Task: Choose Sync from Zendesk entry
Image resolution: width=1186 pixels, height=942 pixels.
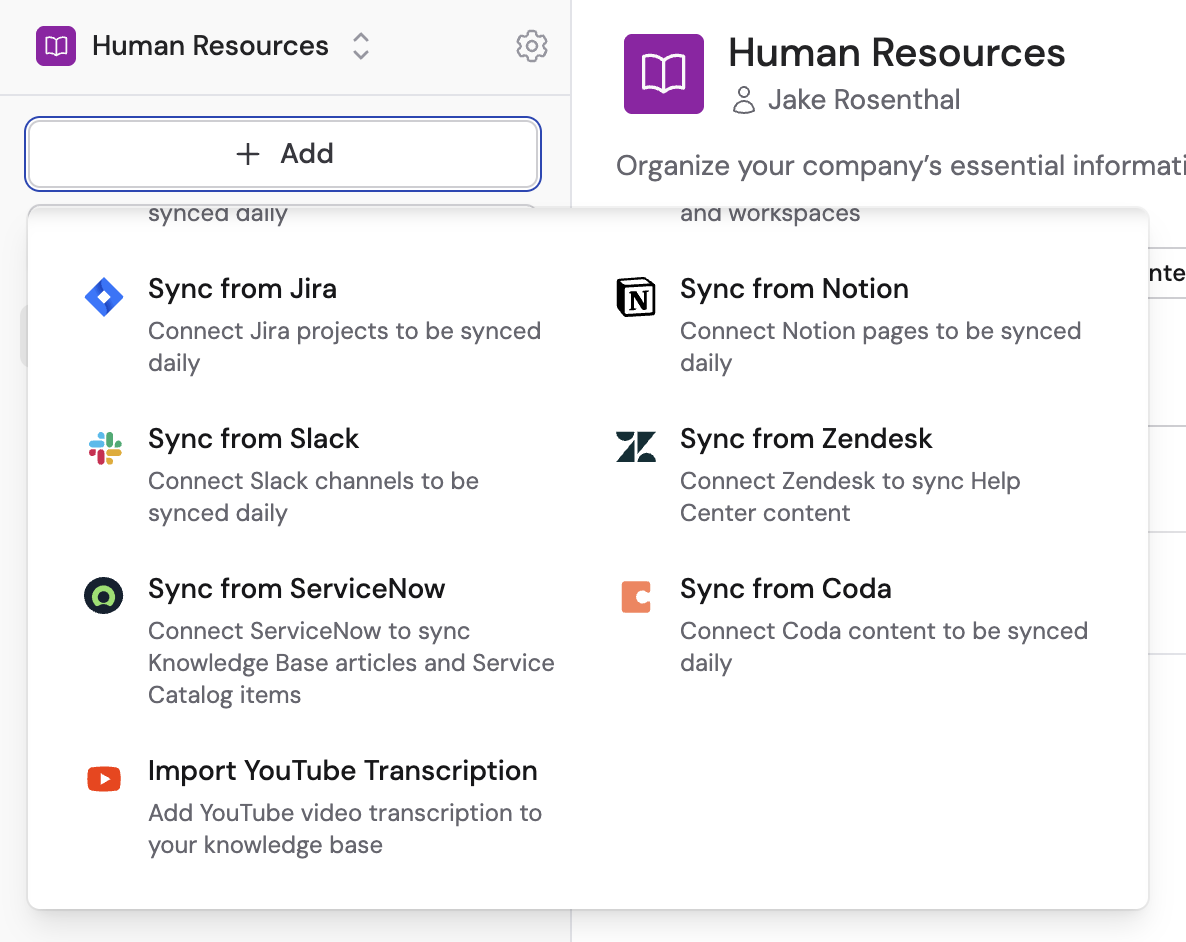Action: point(806,438)
